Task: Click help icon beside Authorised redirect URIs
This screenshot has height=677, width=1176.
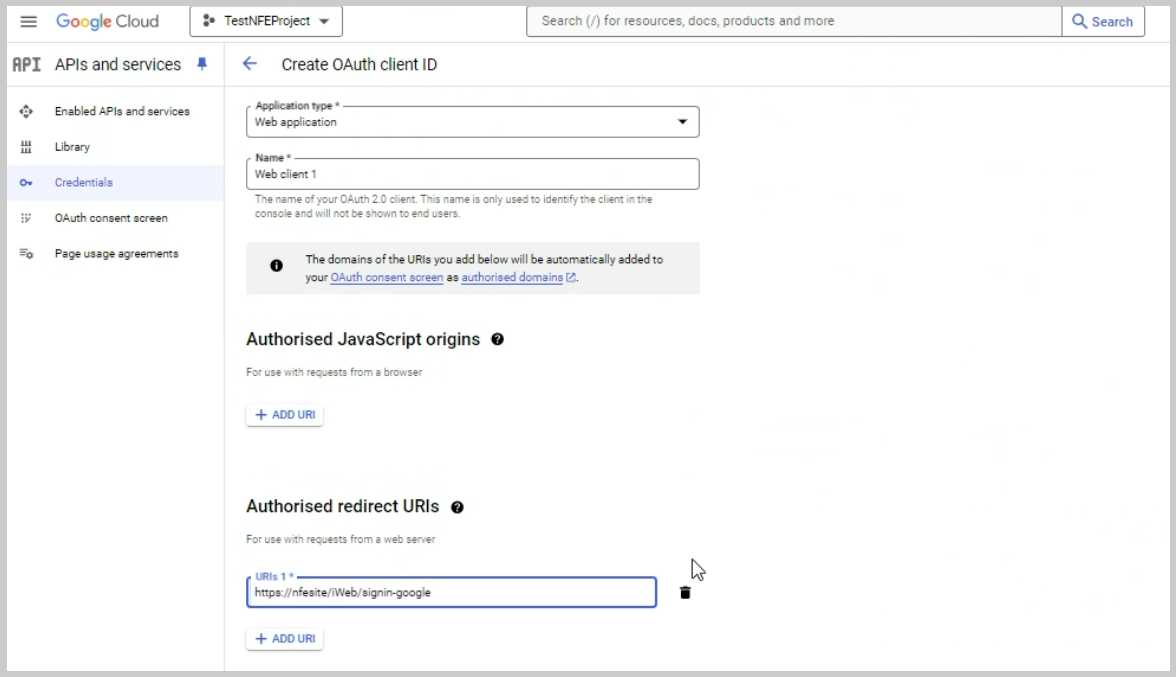Action: [x=457, y=508]
